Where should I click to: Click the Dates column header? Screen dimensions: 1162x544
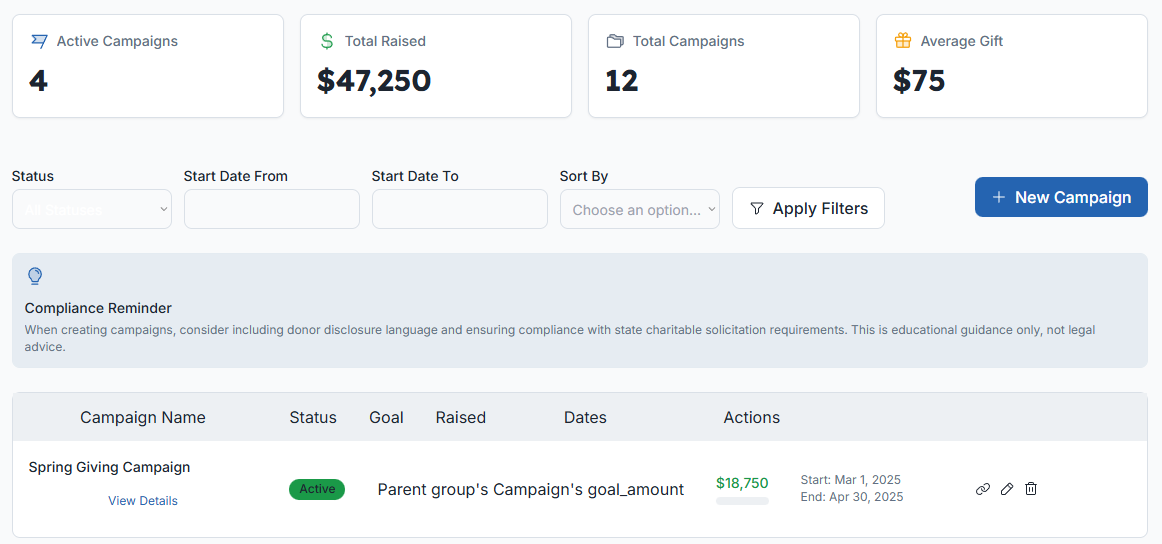click(585, 418)
